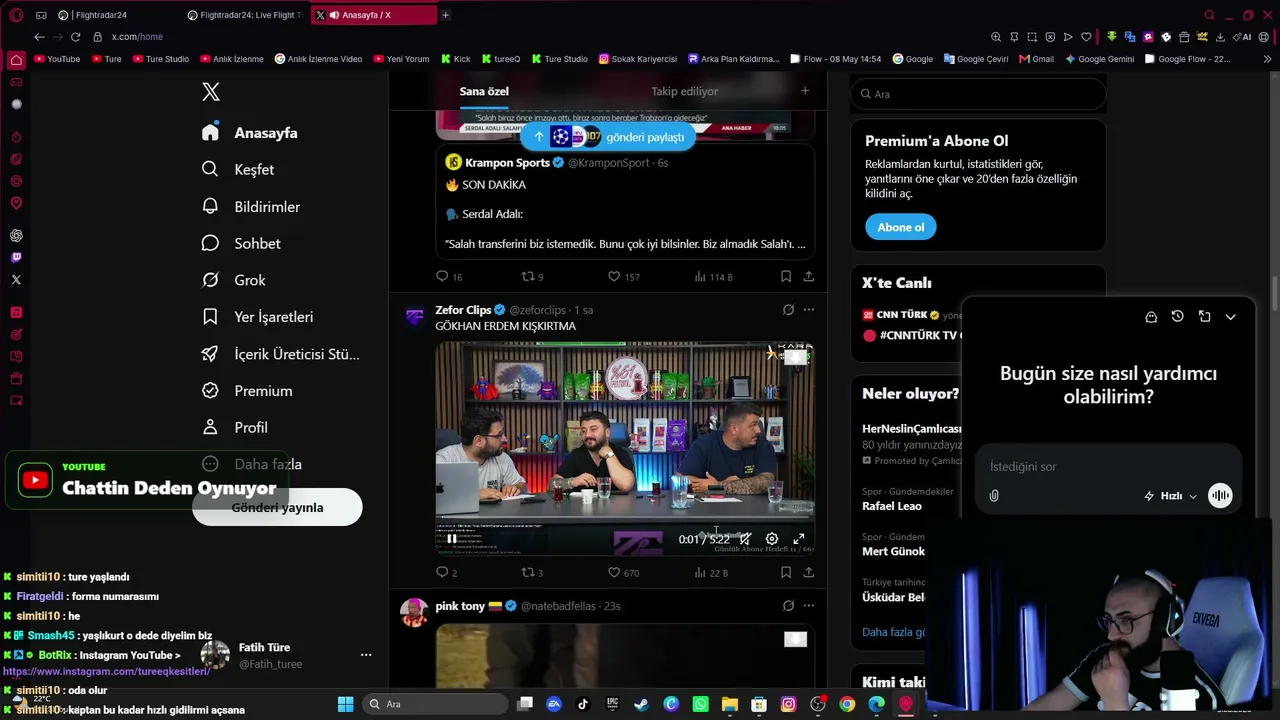Open more options on Zefor Clips post
The width and height of the screenshot is (1280, 720).
[808, 310]
